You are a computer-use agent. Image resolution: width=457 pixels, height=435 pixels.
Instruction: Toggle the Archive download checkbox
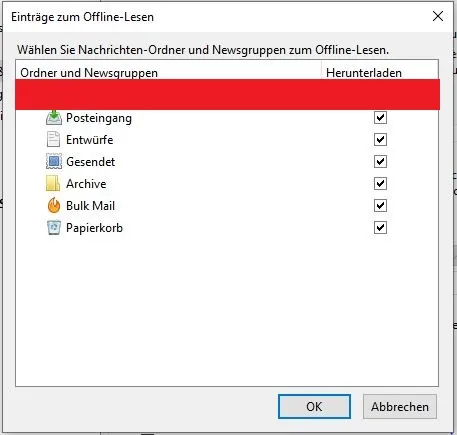tap(380, 183)
